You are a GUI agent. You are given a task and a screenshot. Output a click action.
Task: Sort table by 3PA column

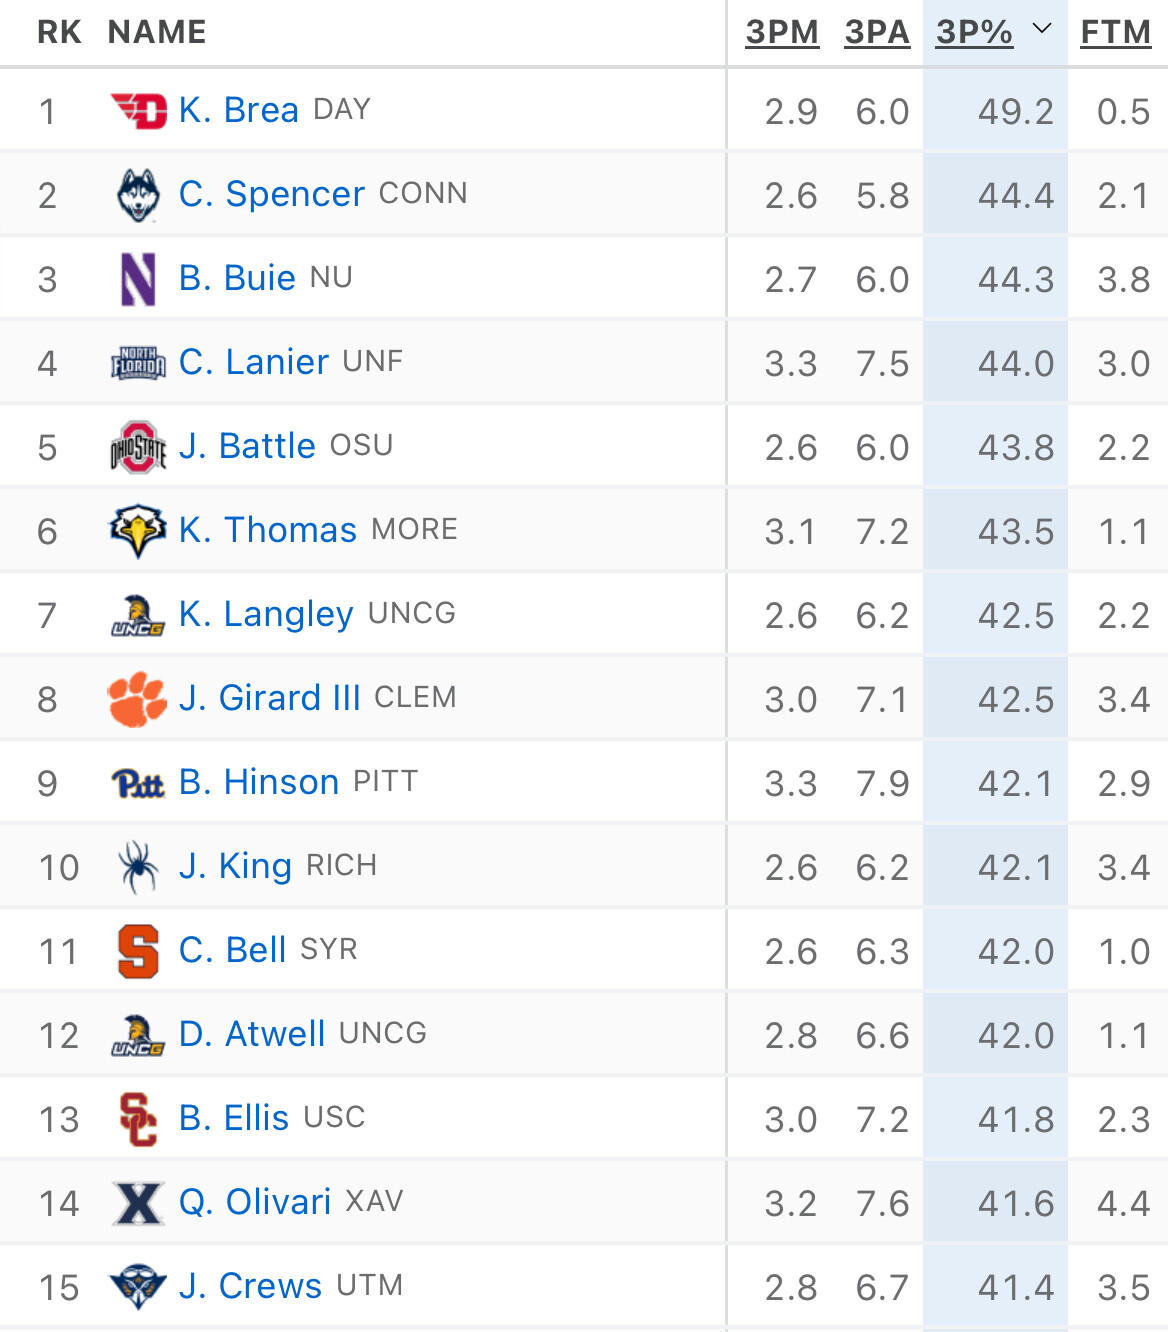tap(877, 32)
